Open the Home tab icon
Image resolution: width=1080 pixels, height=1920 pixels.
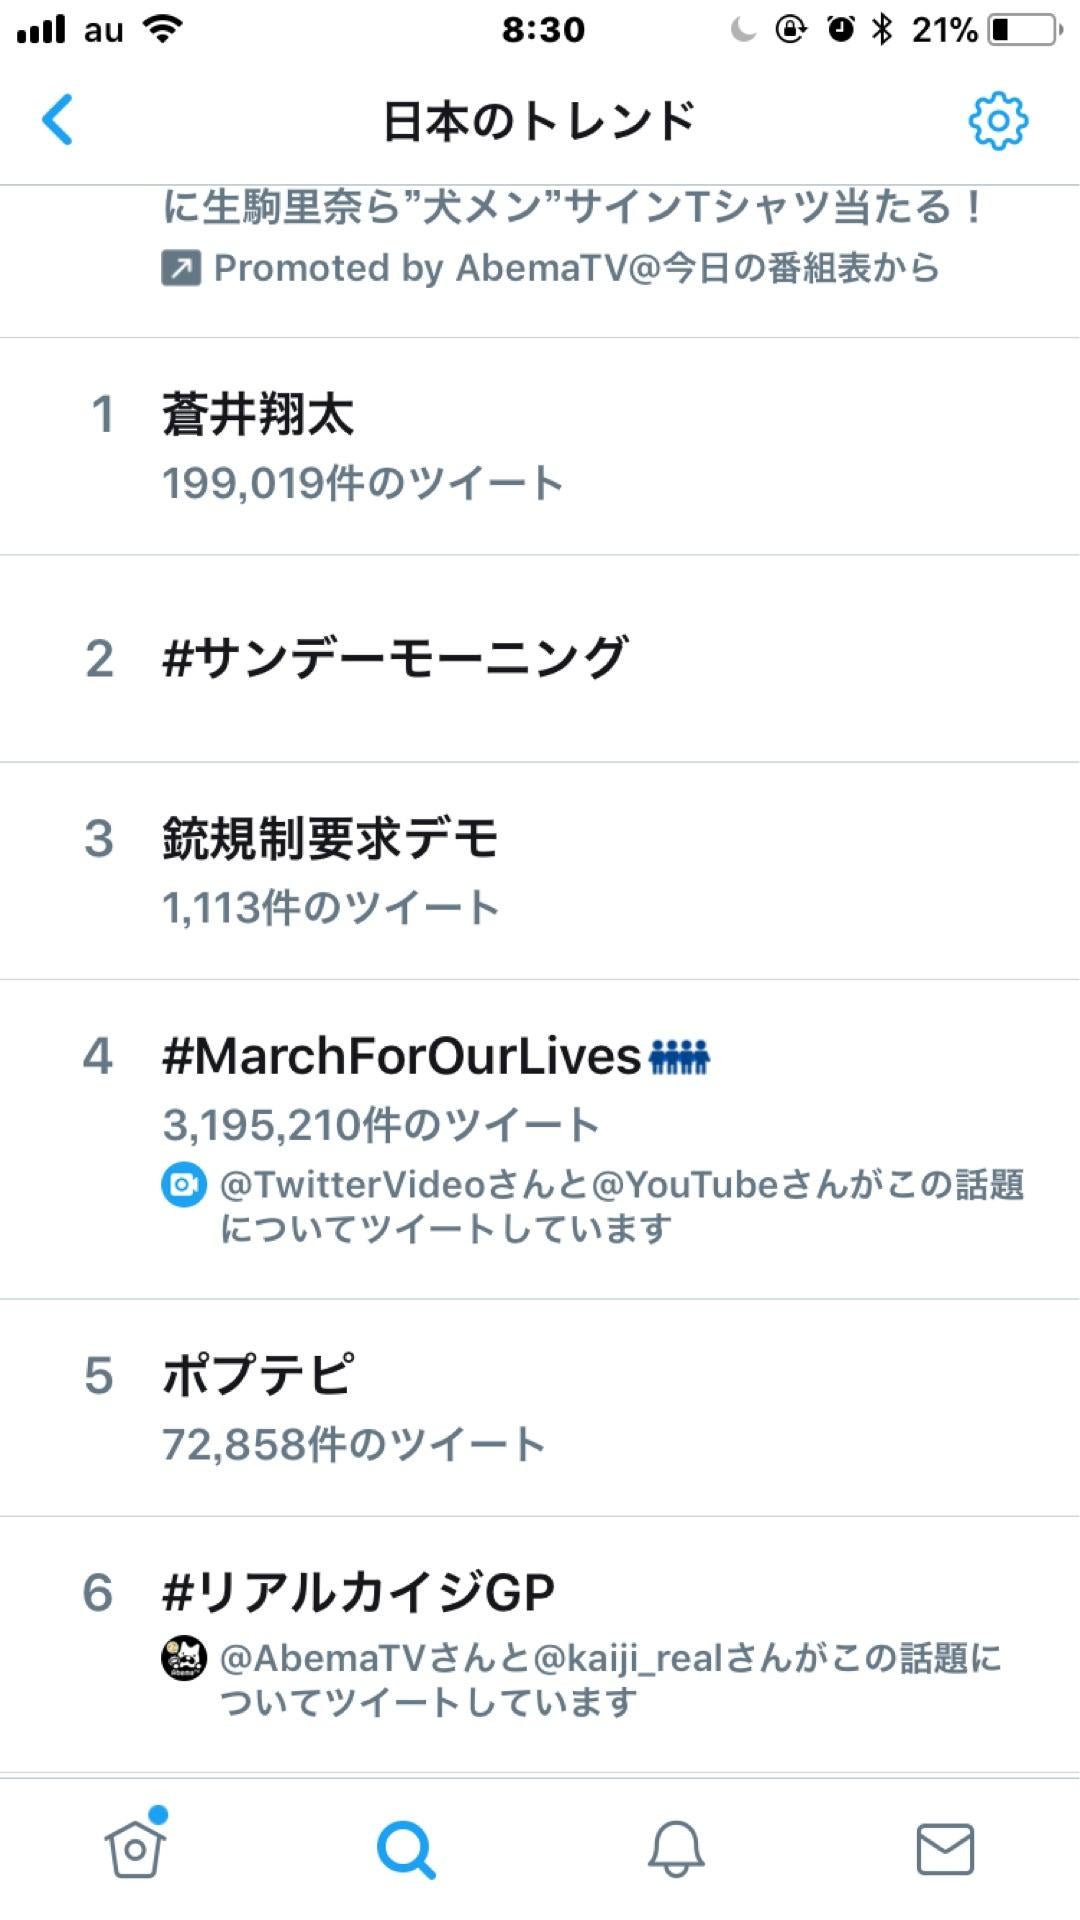135,1848
